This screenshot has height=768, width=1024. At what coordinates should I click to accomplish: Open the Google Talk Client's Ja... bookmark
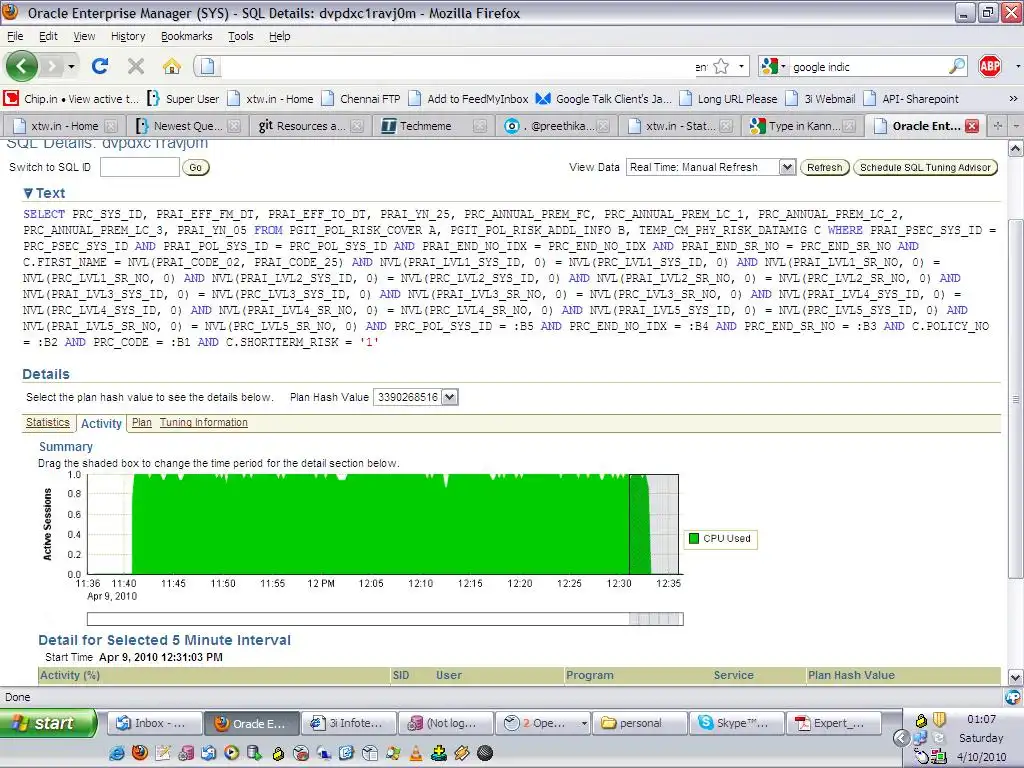(x=603, y=99)
